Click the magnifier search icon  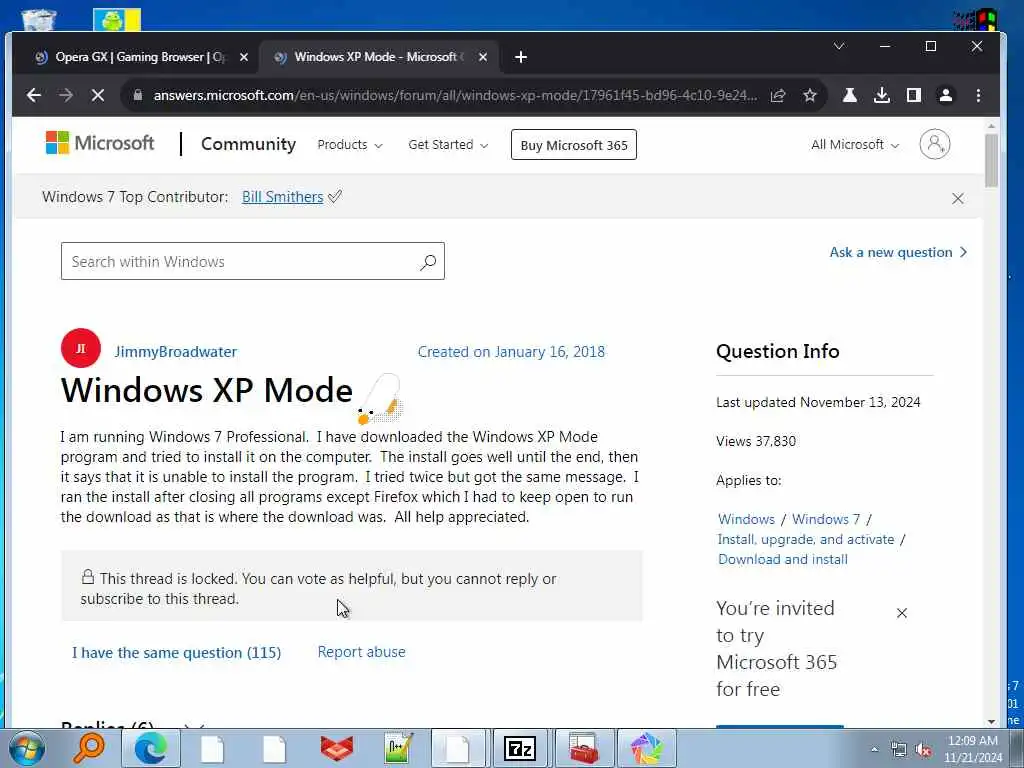tap(428, 262)
